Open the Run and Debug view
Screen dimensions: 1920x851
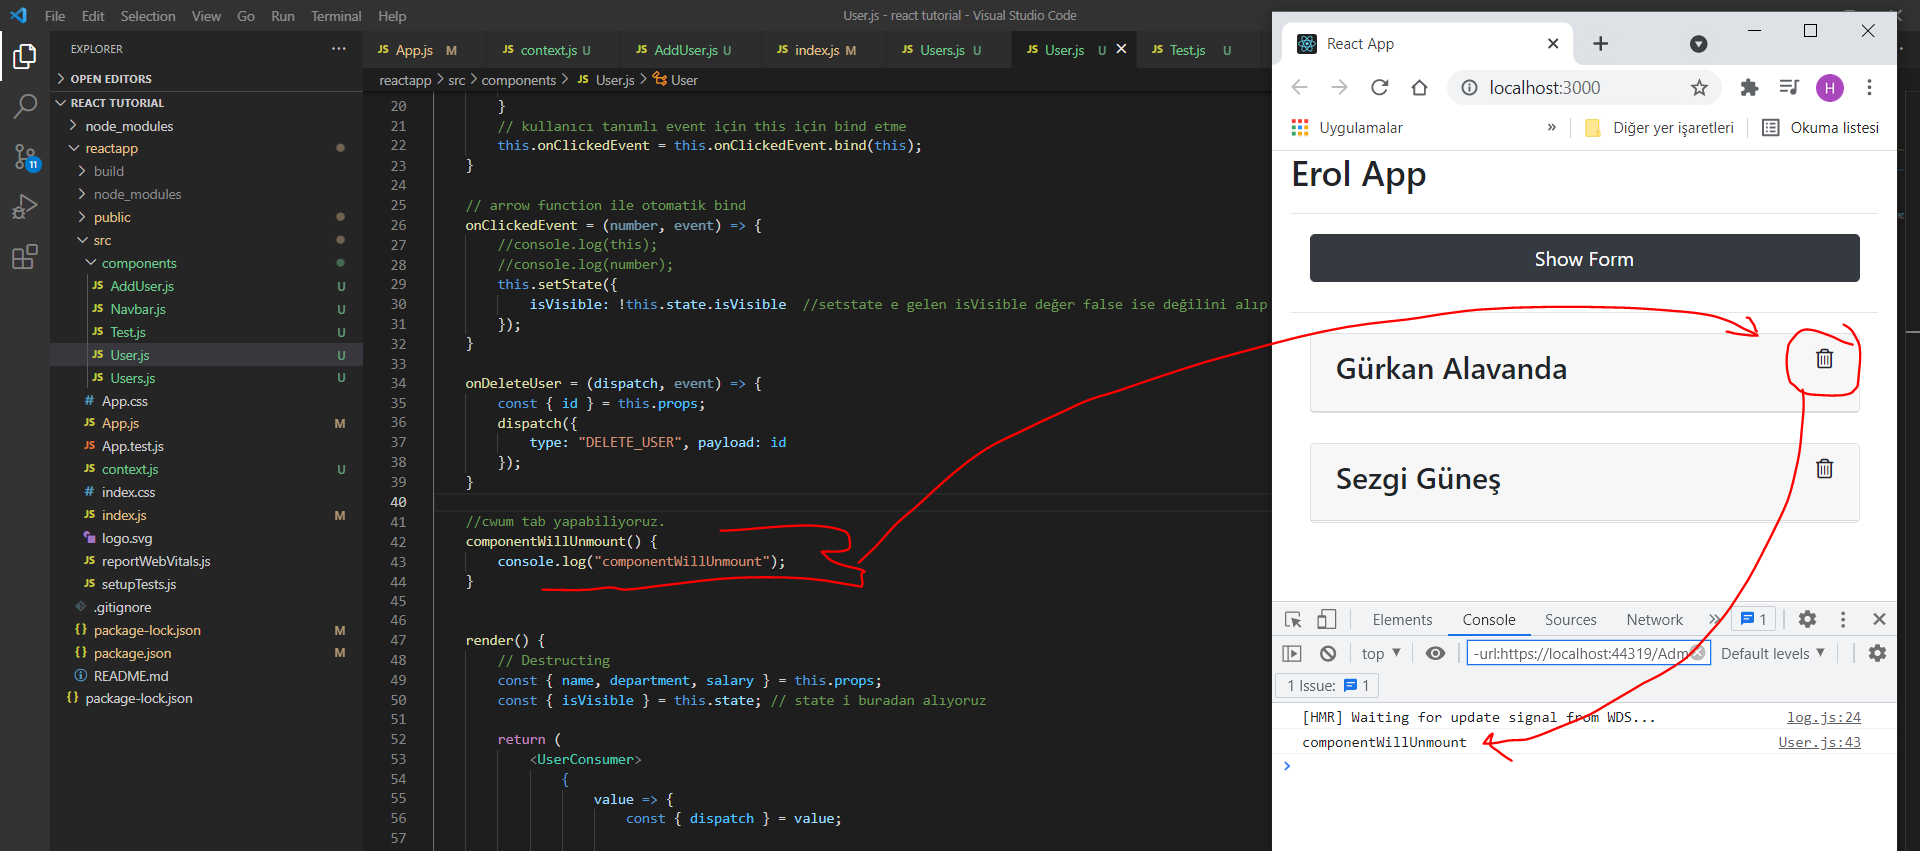(x=25, y=207)
